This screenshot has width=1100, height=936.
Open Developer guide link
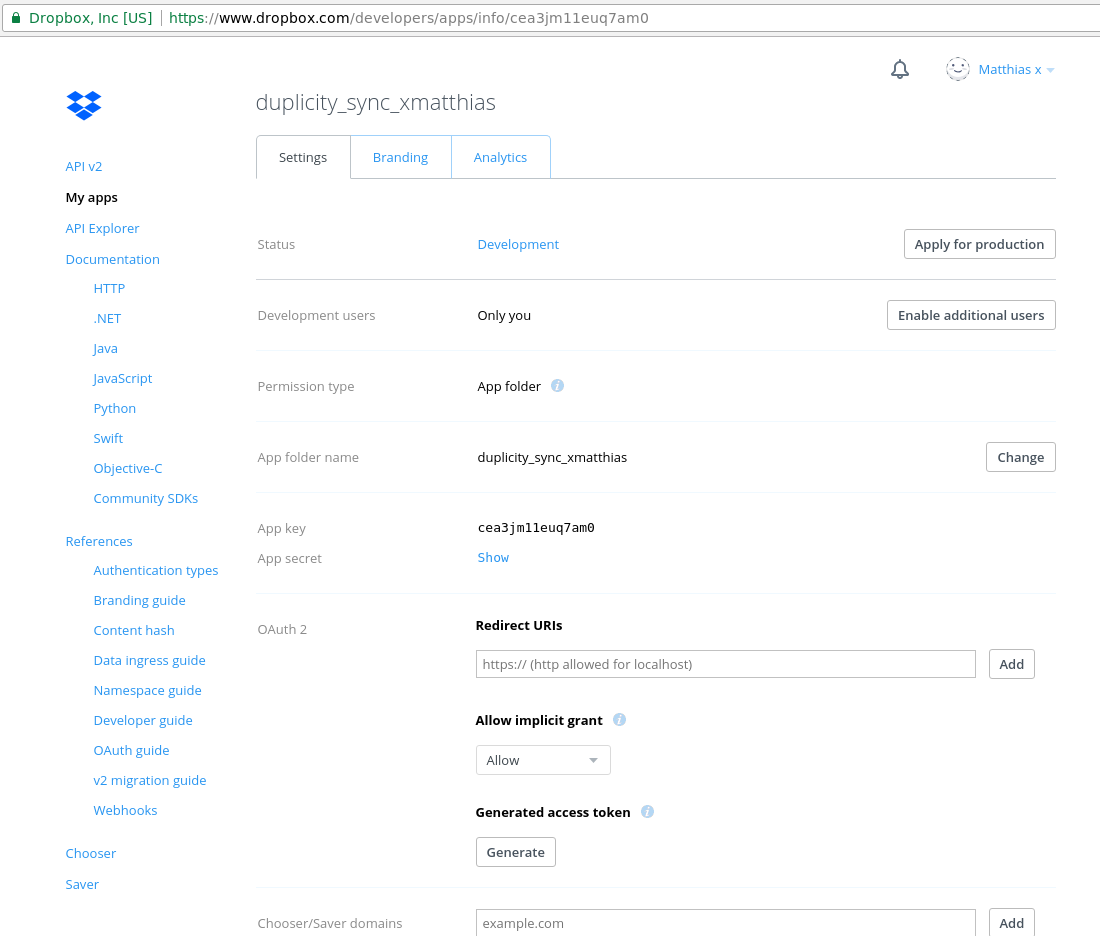point(142,721)
